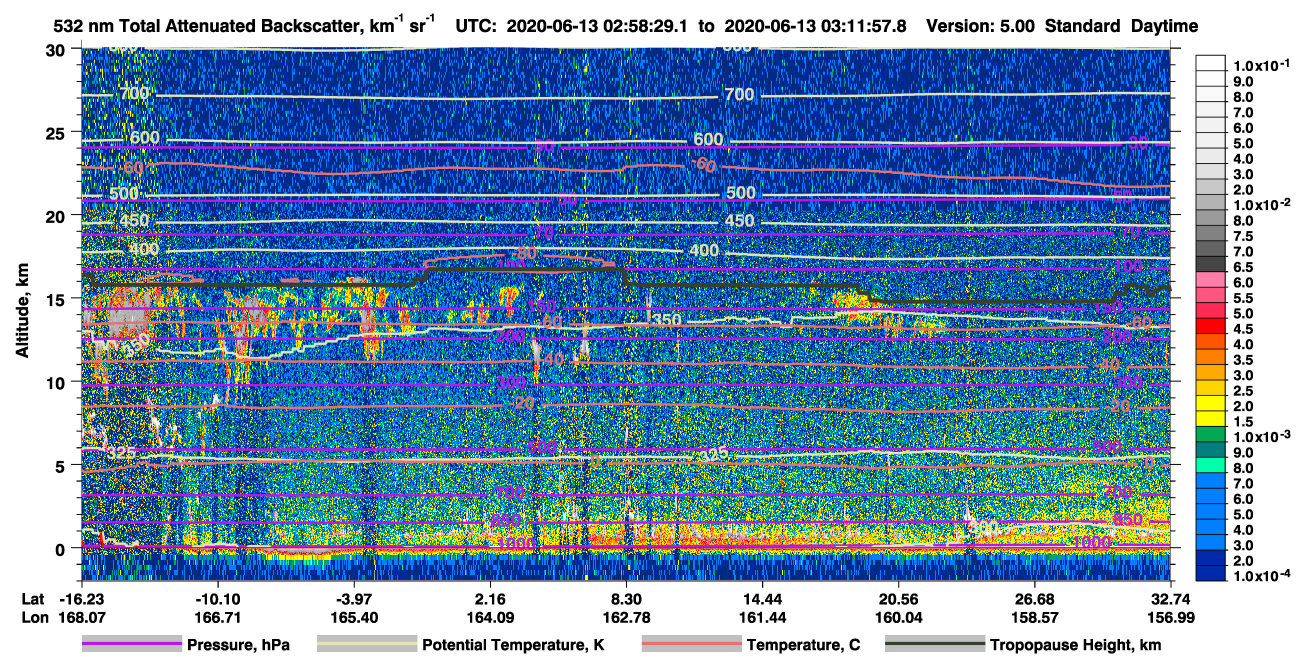Click longitude value '156.99'
This screenshot has width=1300, height=667.
1171,616
